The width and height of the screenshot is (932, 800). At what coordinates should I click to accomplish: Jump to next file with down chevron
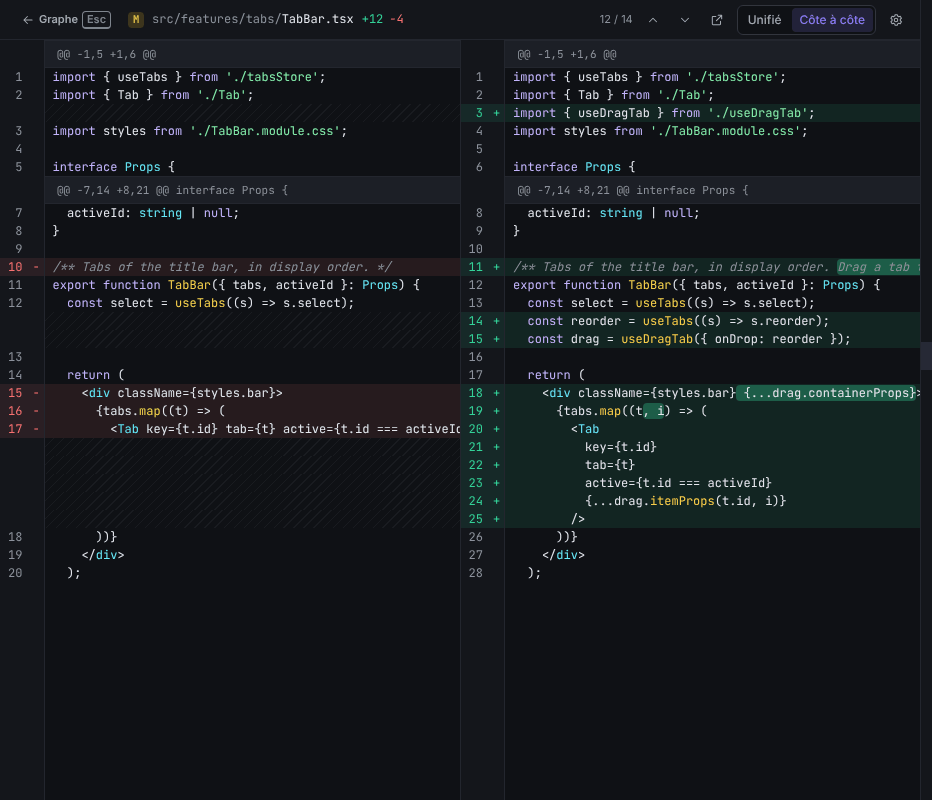685,20
